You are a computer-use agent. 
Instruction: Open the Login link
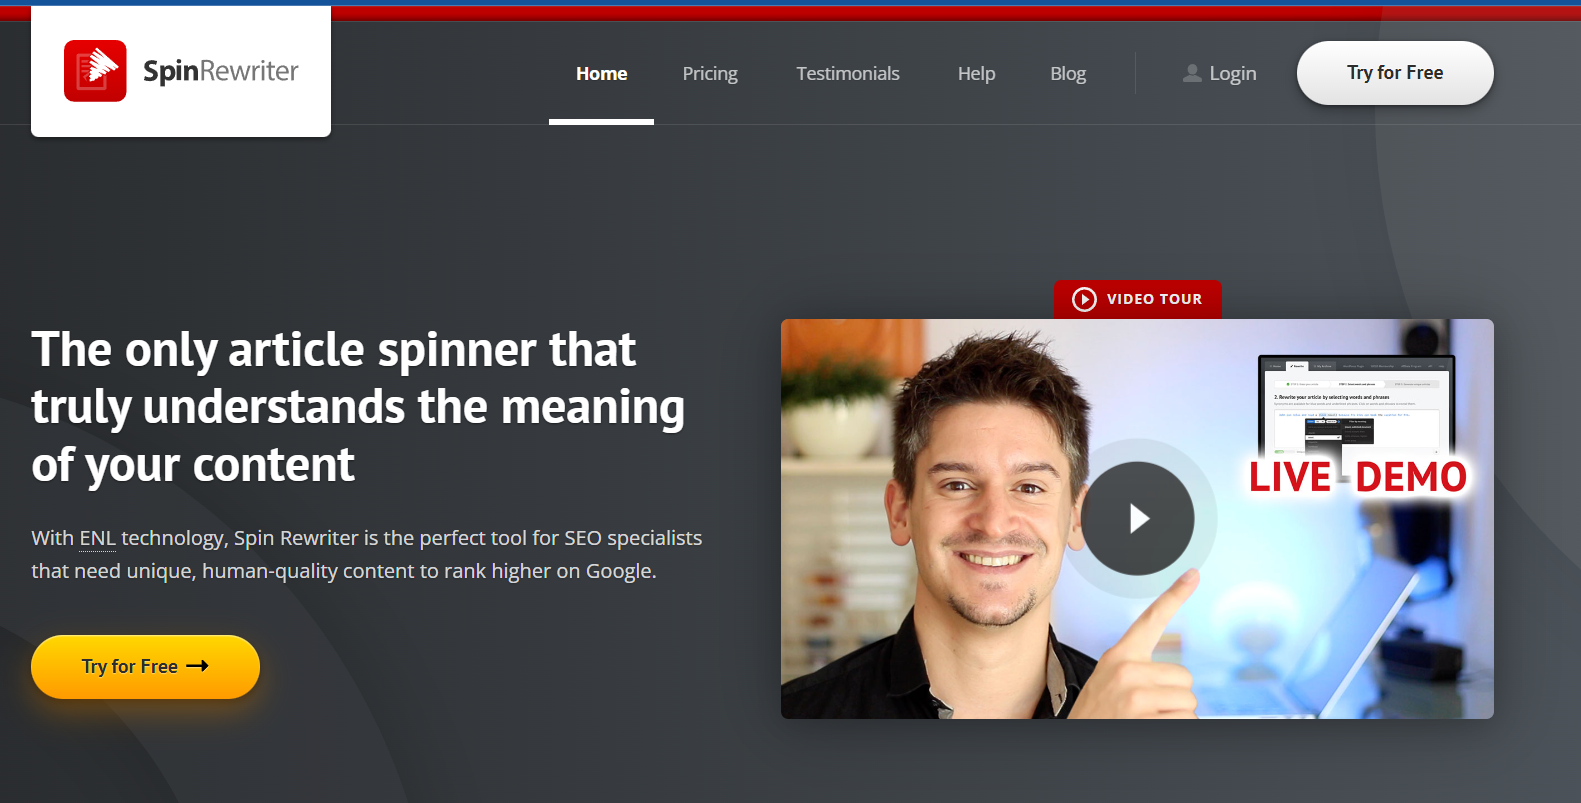1232,73
